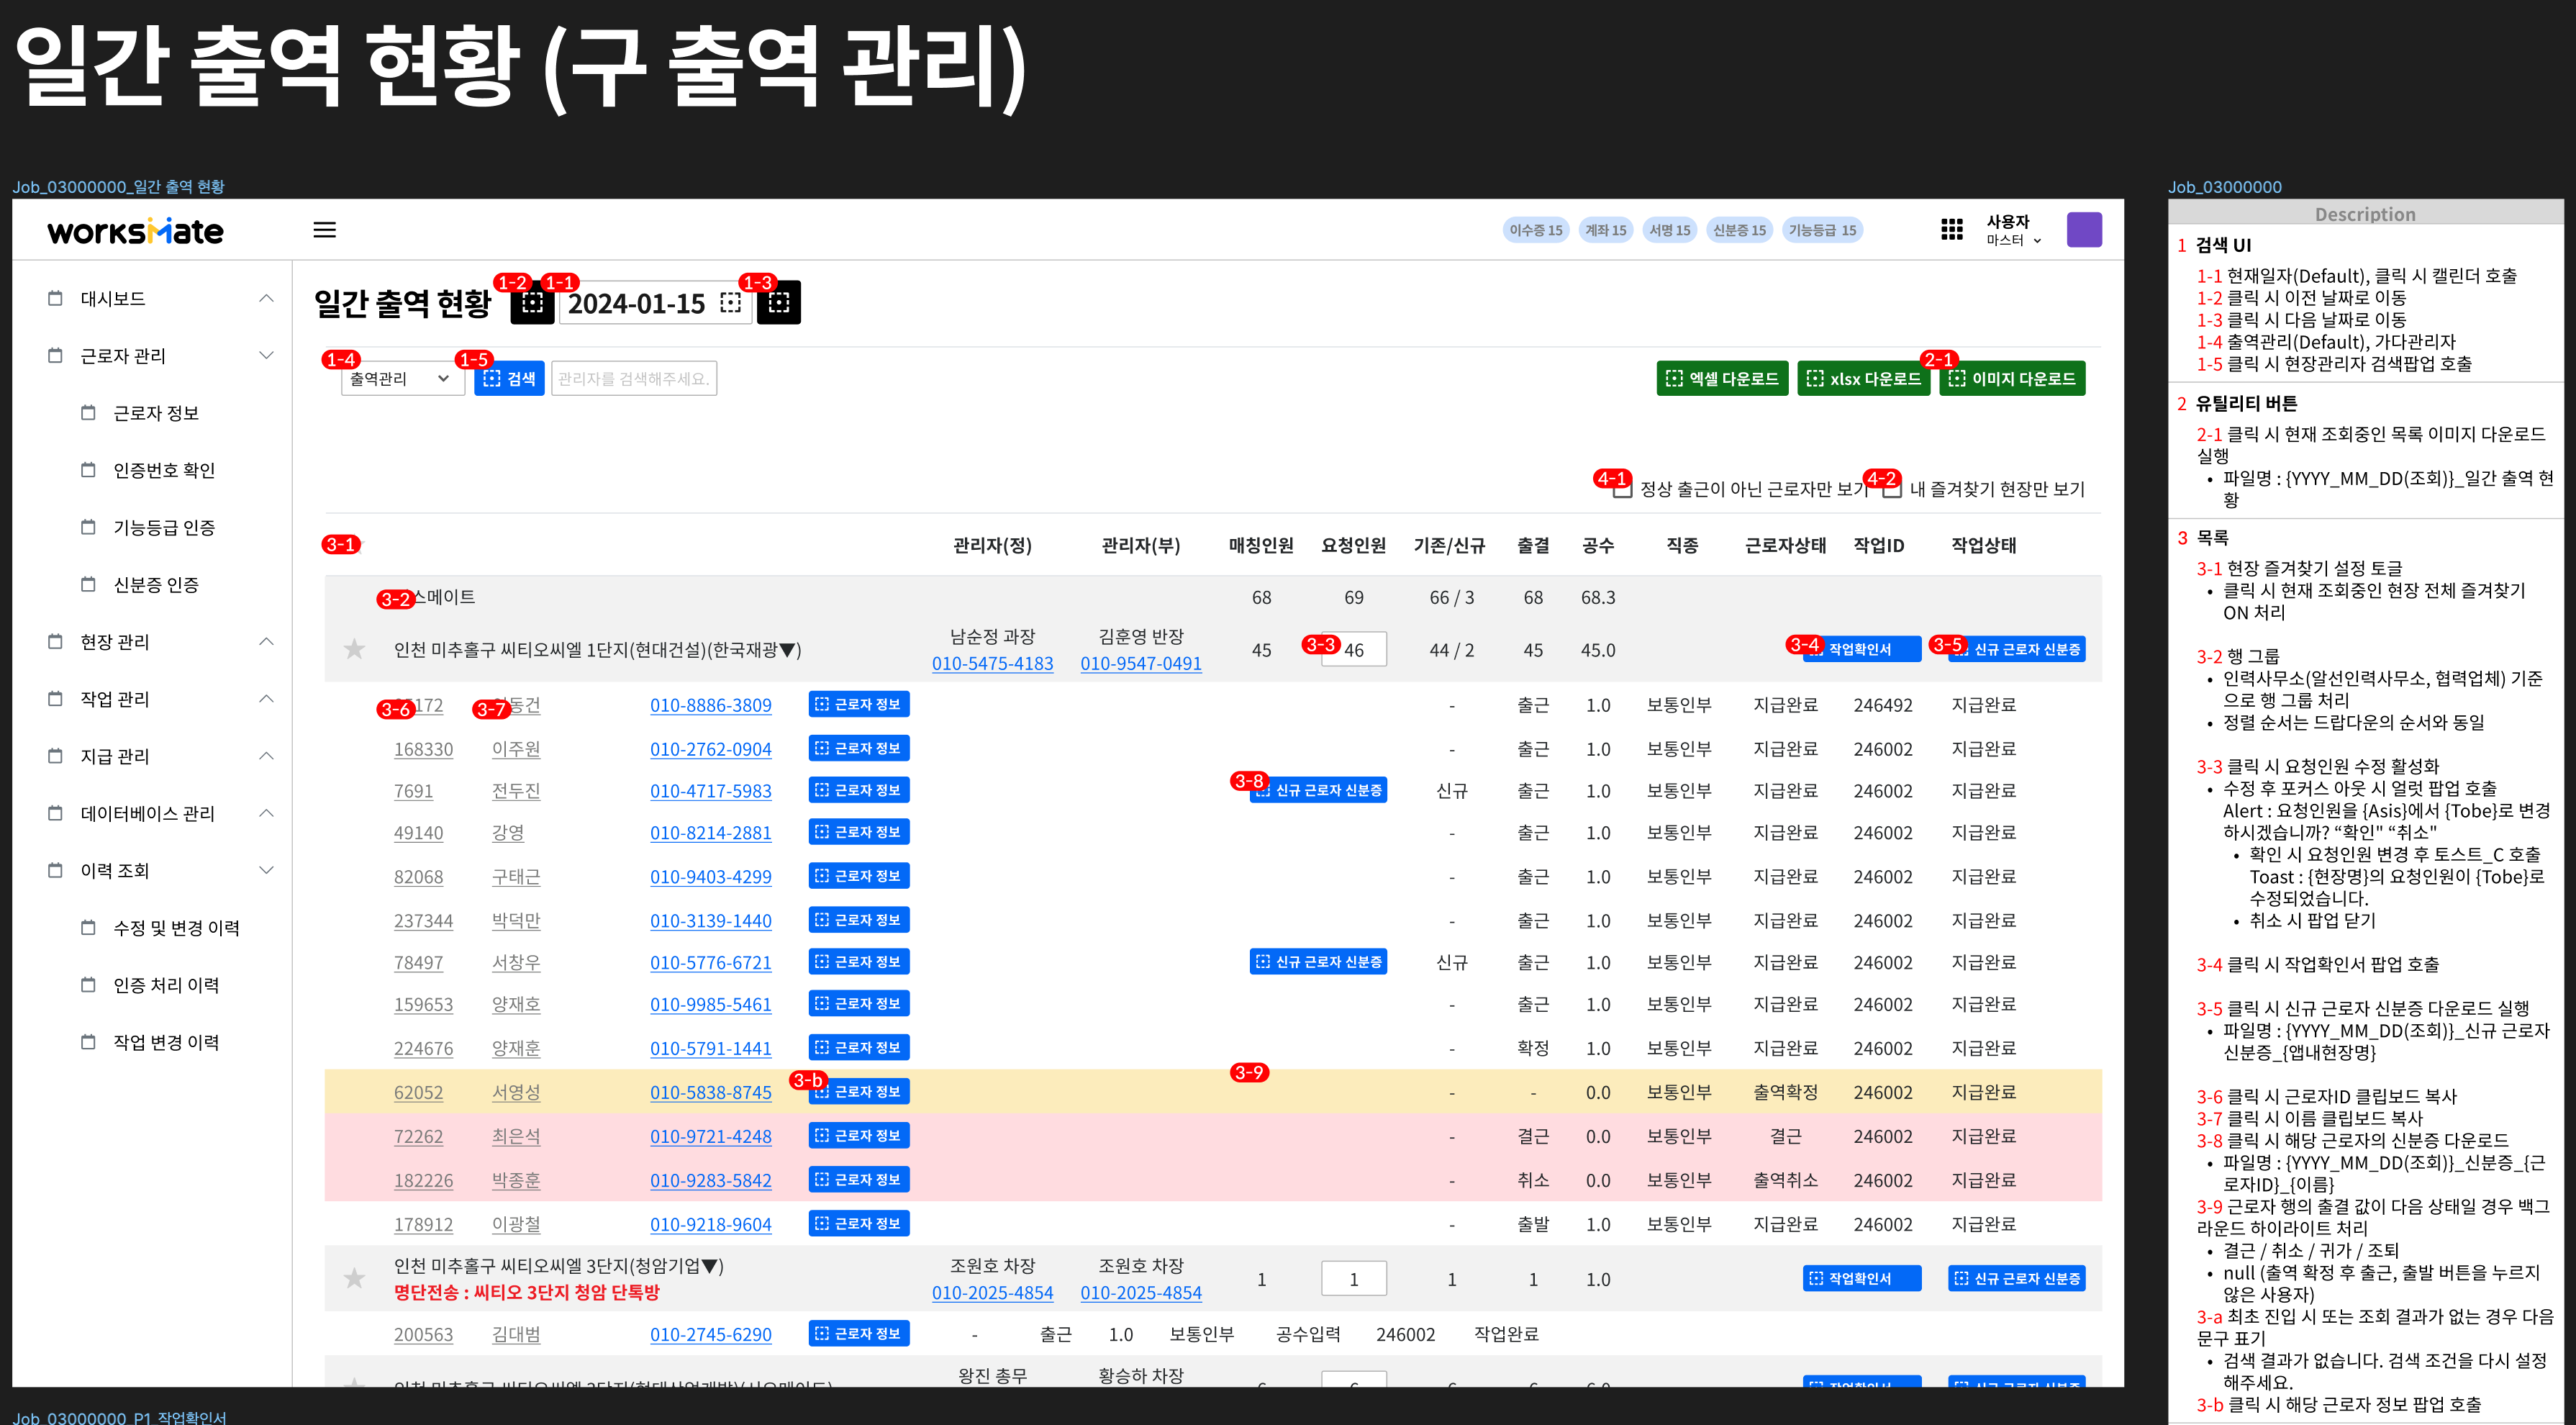Edit the 요청인원 field showing 46
This screenshot has width=2576, height=1425.
(1353, 649)
